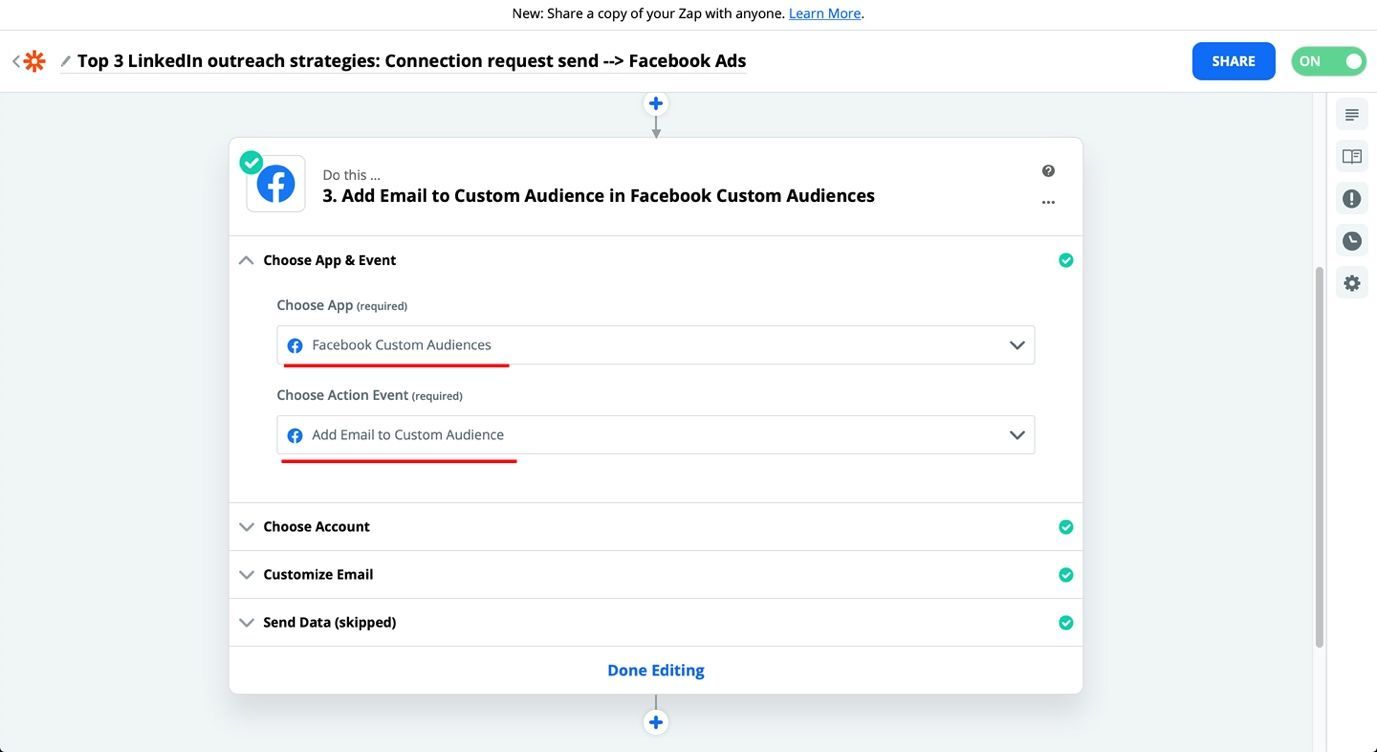Image resolution: width=1377 pixels, height=752 pixels.
Task: Expand the Customize Email section
Action: 246,575
